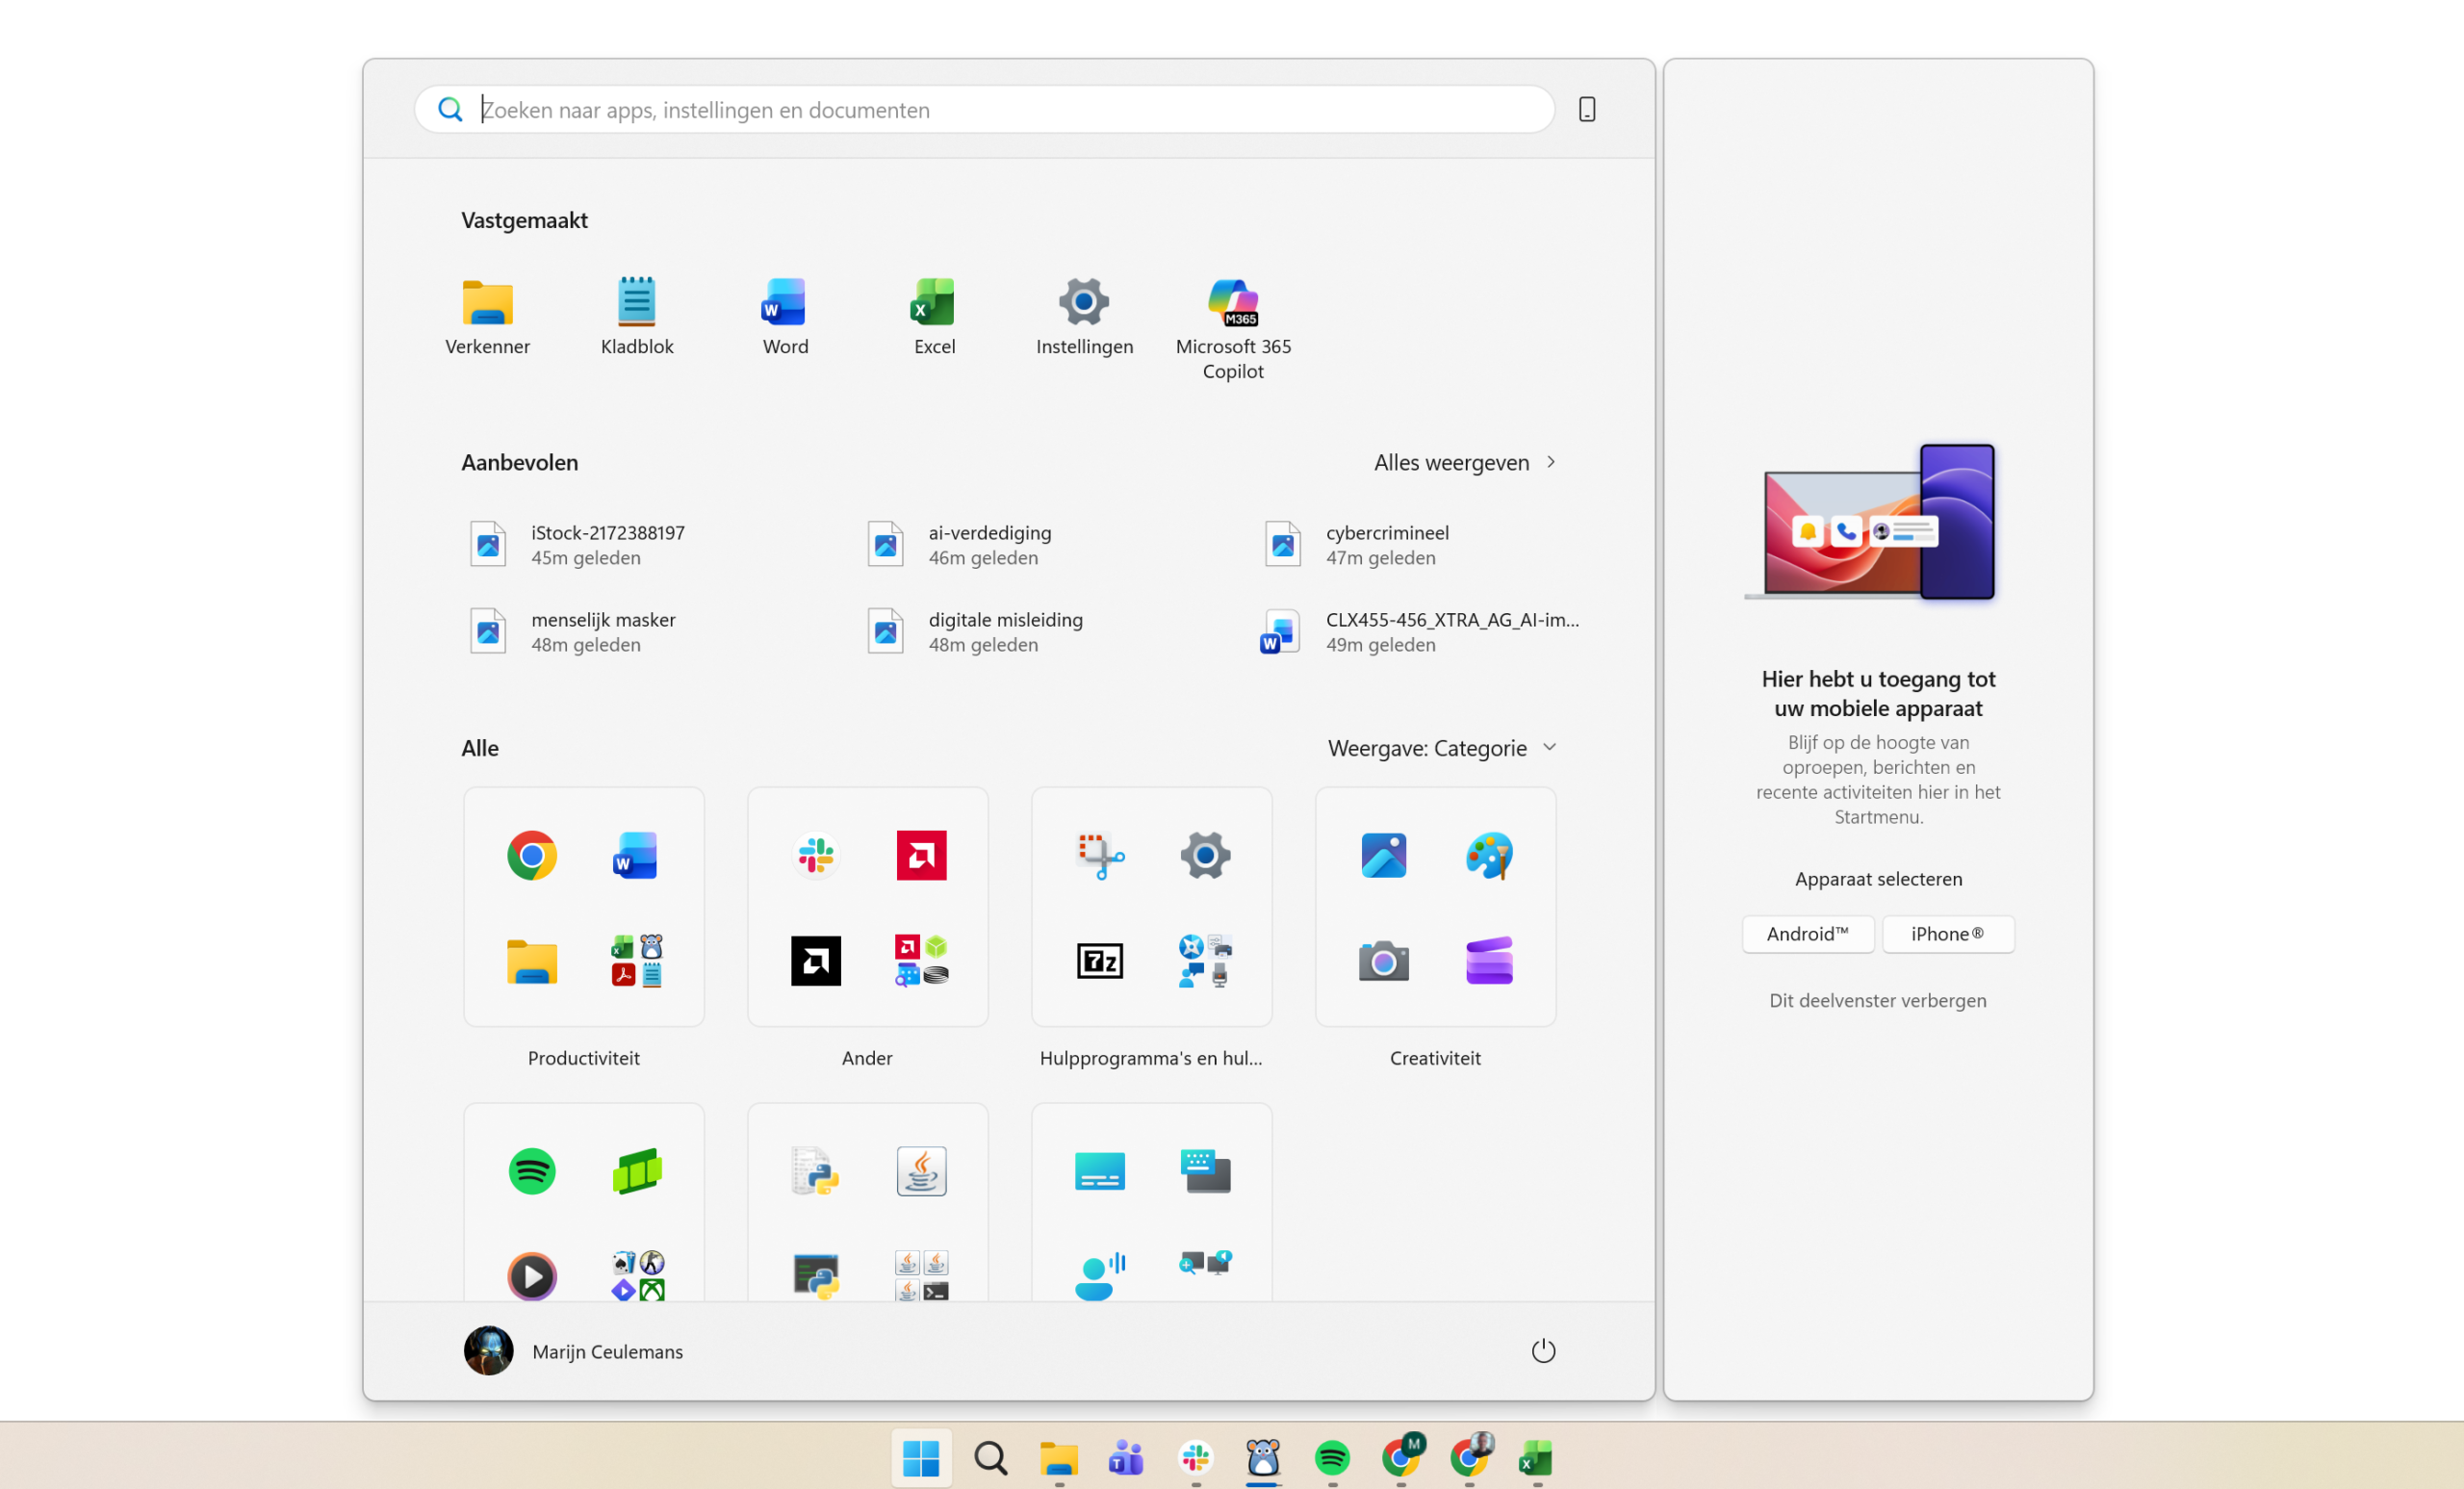Open File Explorer in Productiviteit category
Viewport: 2464px width, 1489px height.
(x=531, y=961)
